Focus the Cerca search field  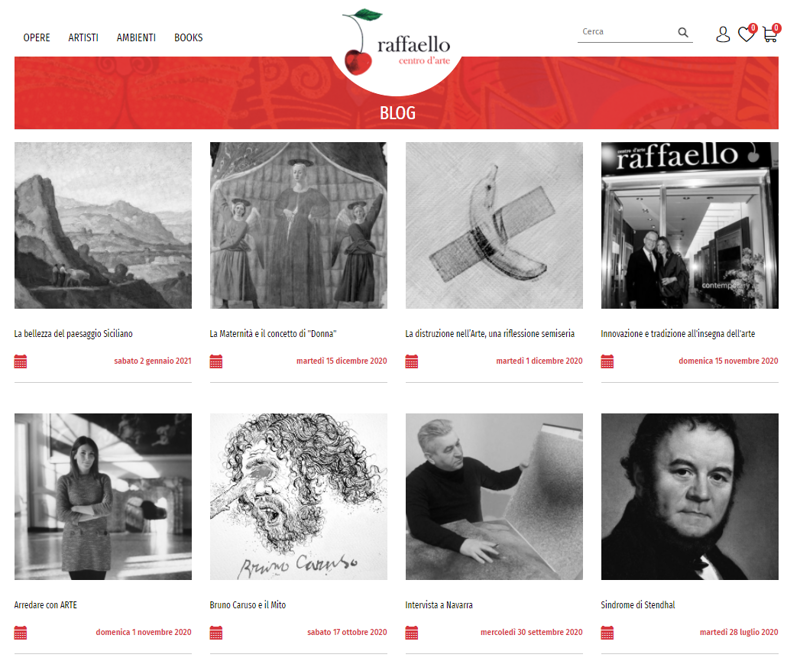click(628, 32)
